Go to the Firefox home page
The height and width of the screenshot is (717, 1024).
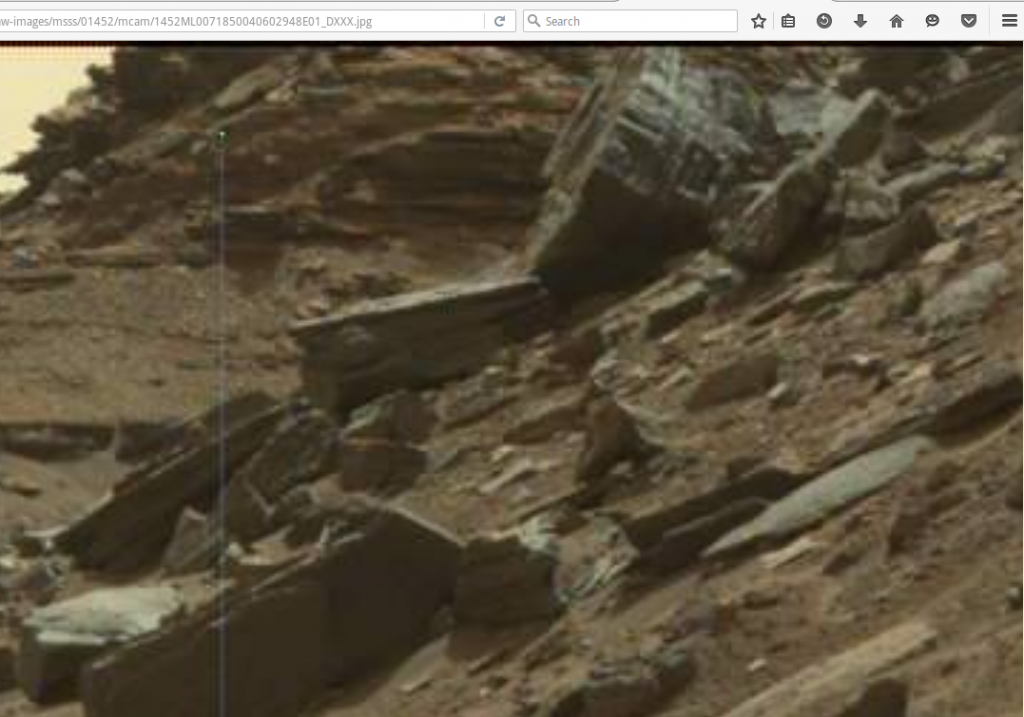(x=896, y=21)
